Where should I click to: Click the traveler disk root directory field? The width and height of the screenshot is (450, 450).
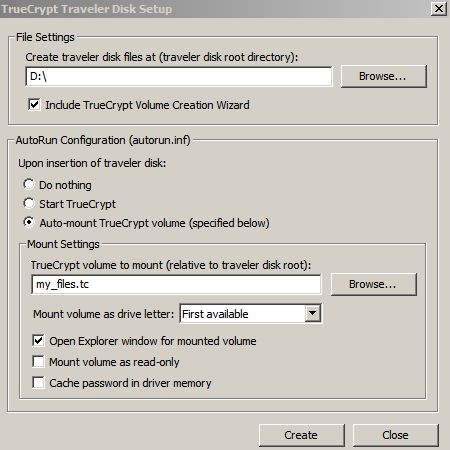click(x=179, y=77)
